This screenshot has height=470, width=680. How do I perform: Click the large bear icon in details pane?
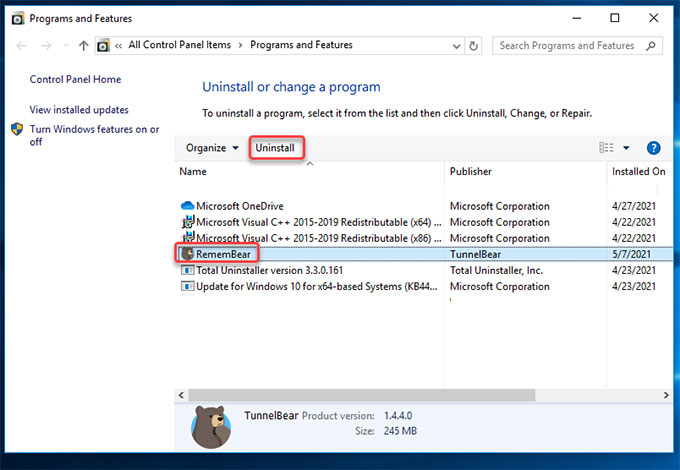tap(211, 427)
